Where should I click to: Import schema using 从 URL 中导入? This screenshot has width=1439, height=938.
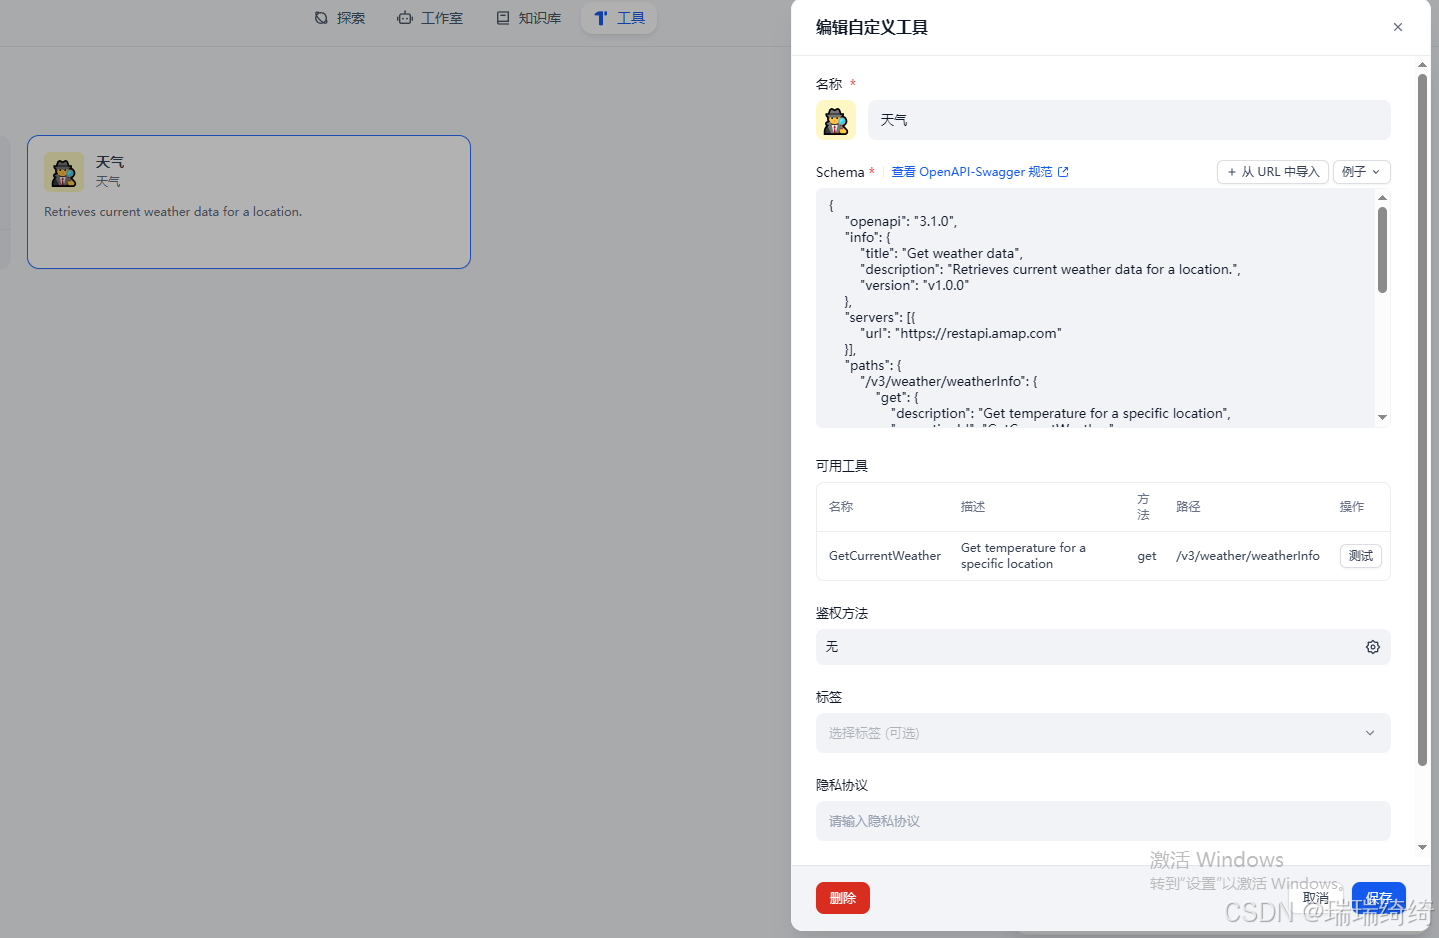tap(1272, 171)
